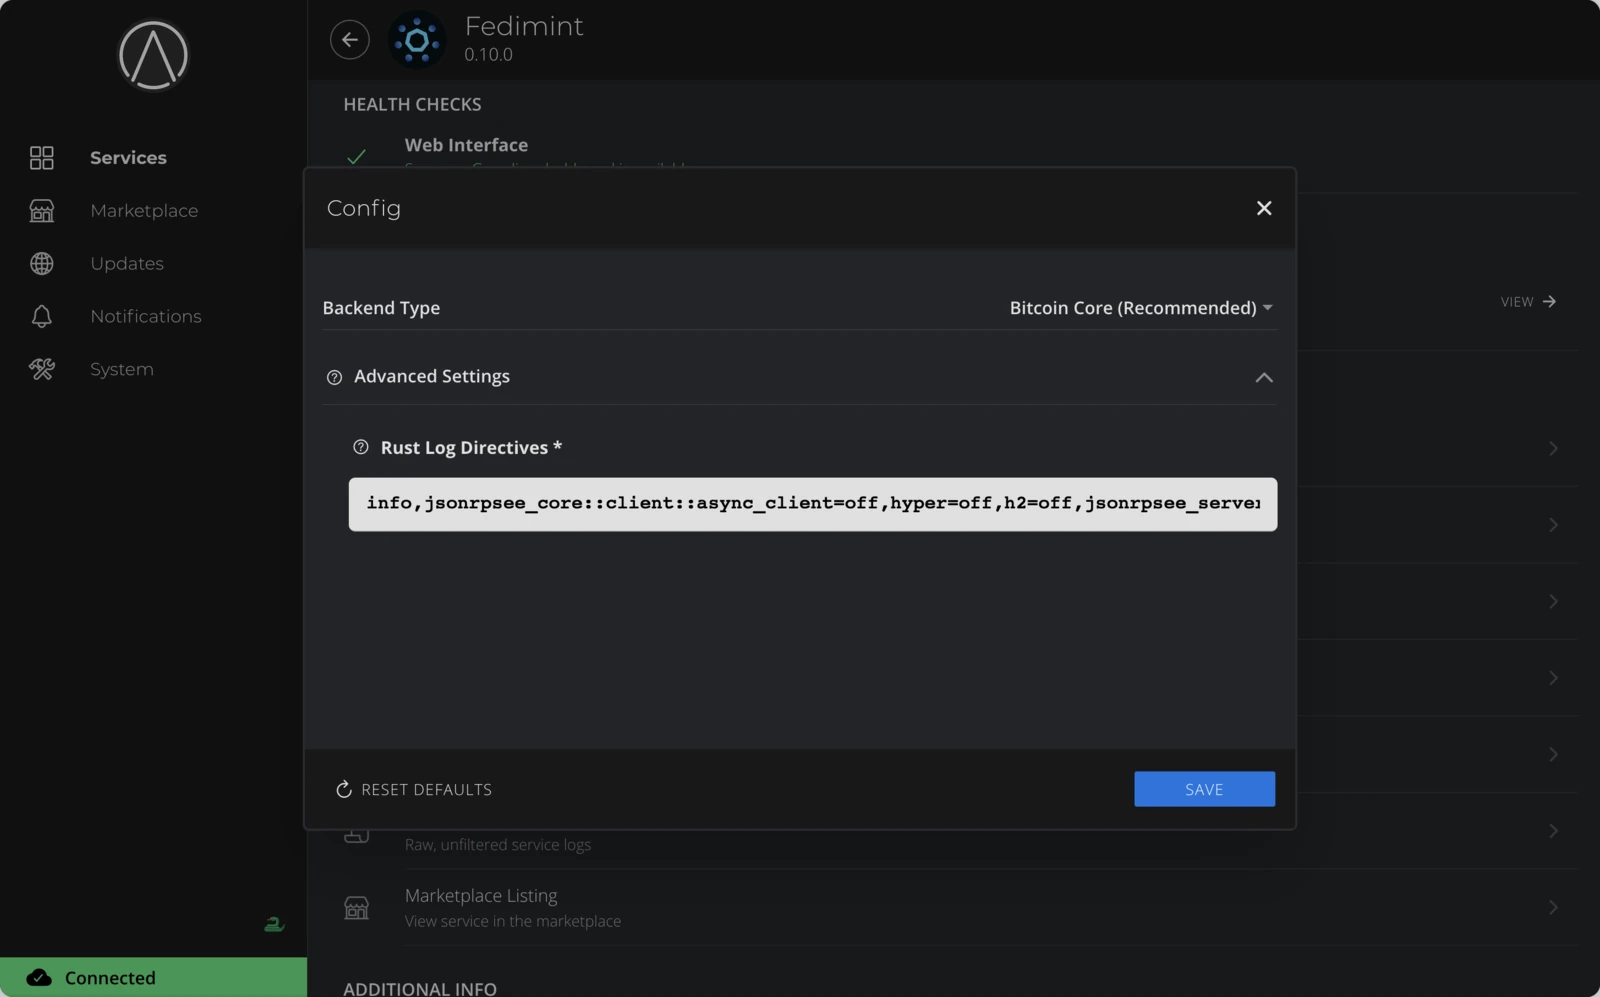Open System settings via the tools icon
The height and width of the screenshot is (997, 1600).
tap(41, 369)
